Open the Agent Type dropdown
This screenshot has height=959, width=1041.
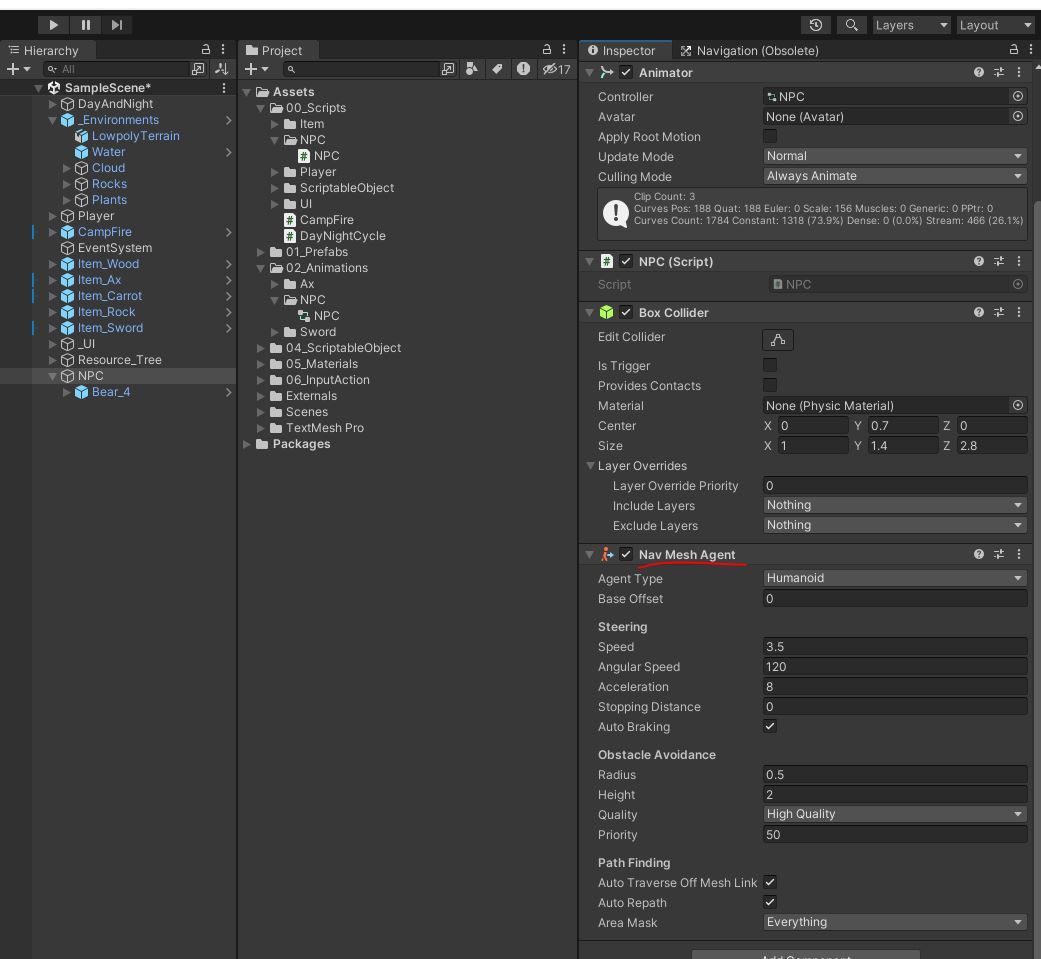click(894, 578)
